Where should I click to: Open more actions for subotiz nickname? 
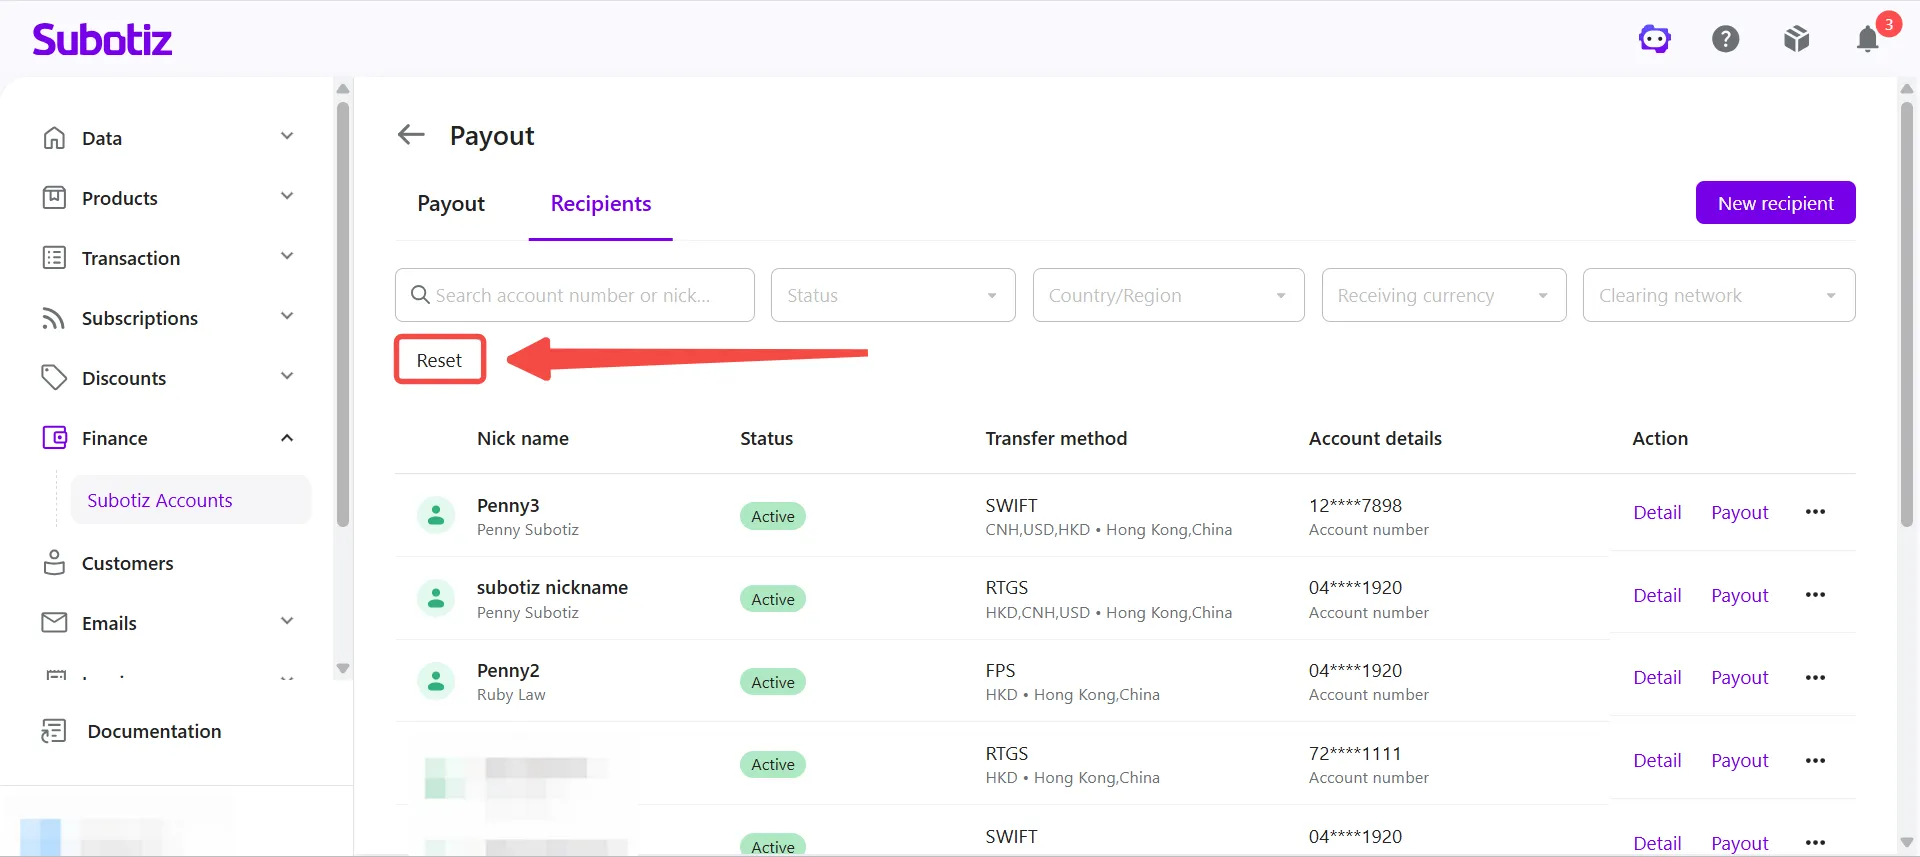[x=1815, y=595]
